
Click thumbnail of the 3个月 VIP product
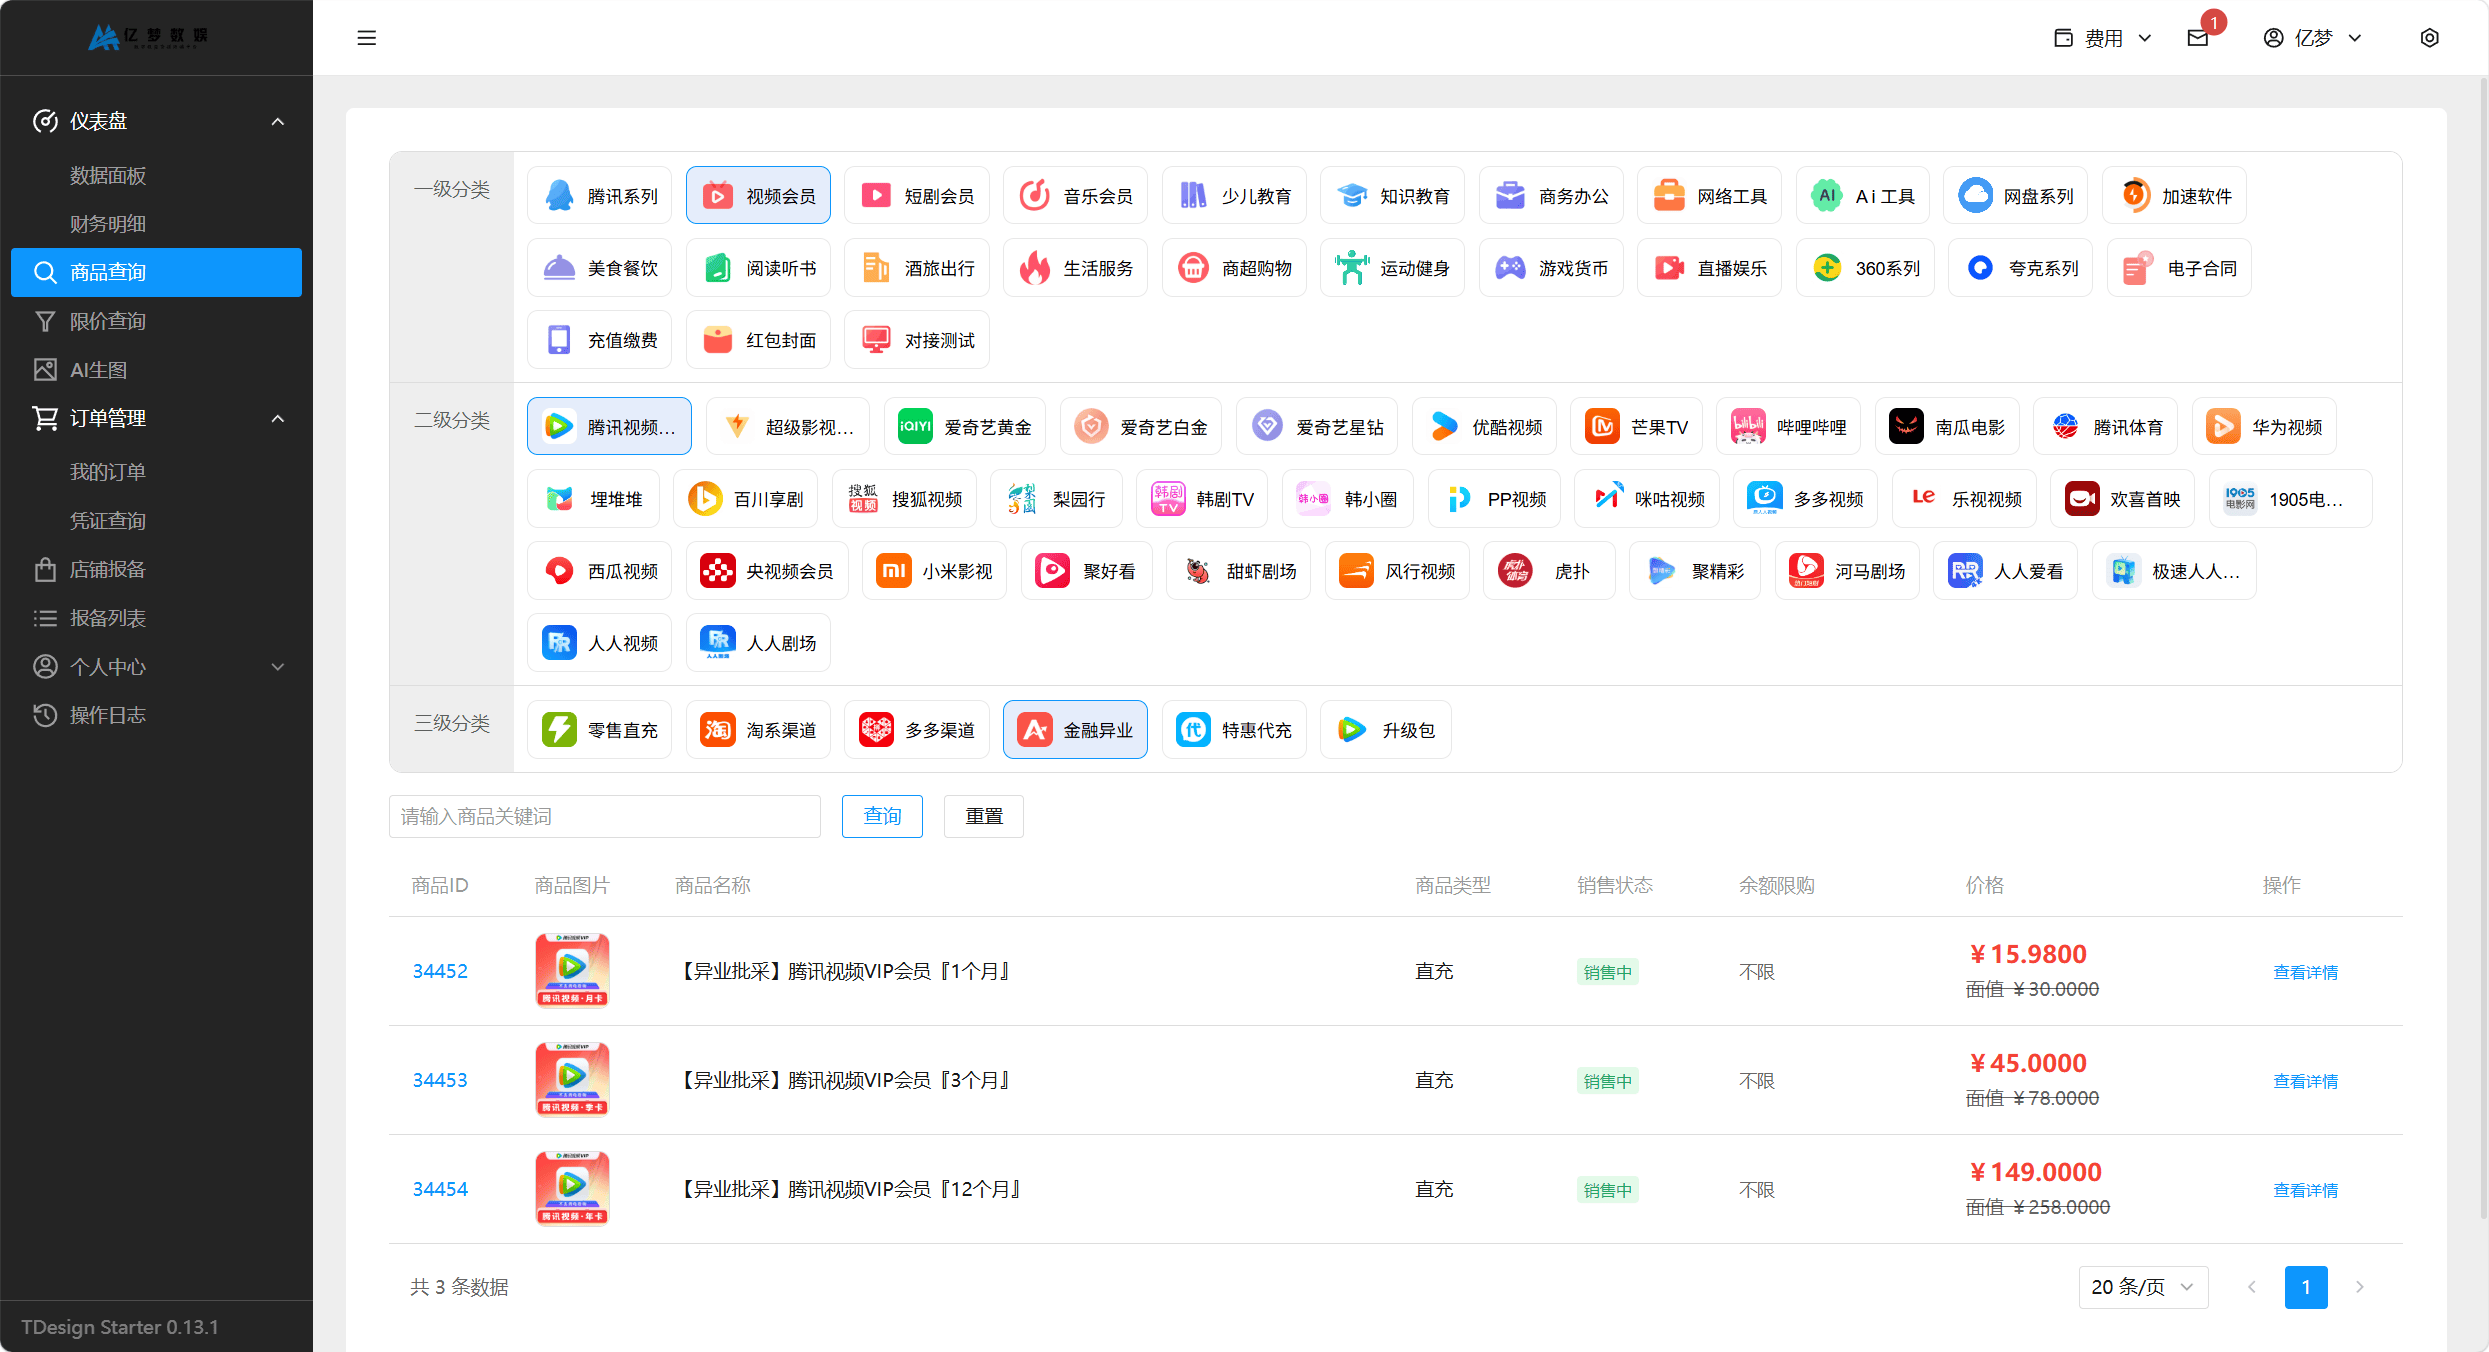[x=572, y=1079]
